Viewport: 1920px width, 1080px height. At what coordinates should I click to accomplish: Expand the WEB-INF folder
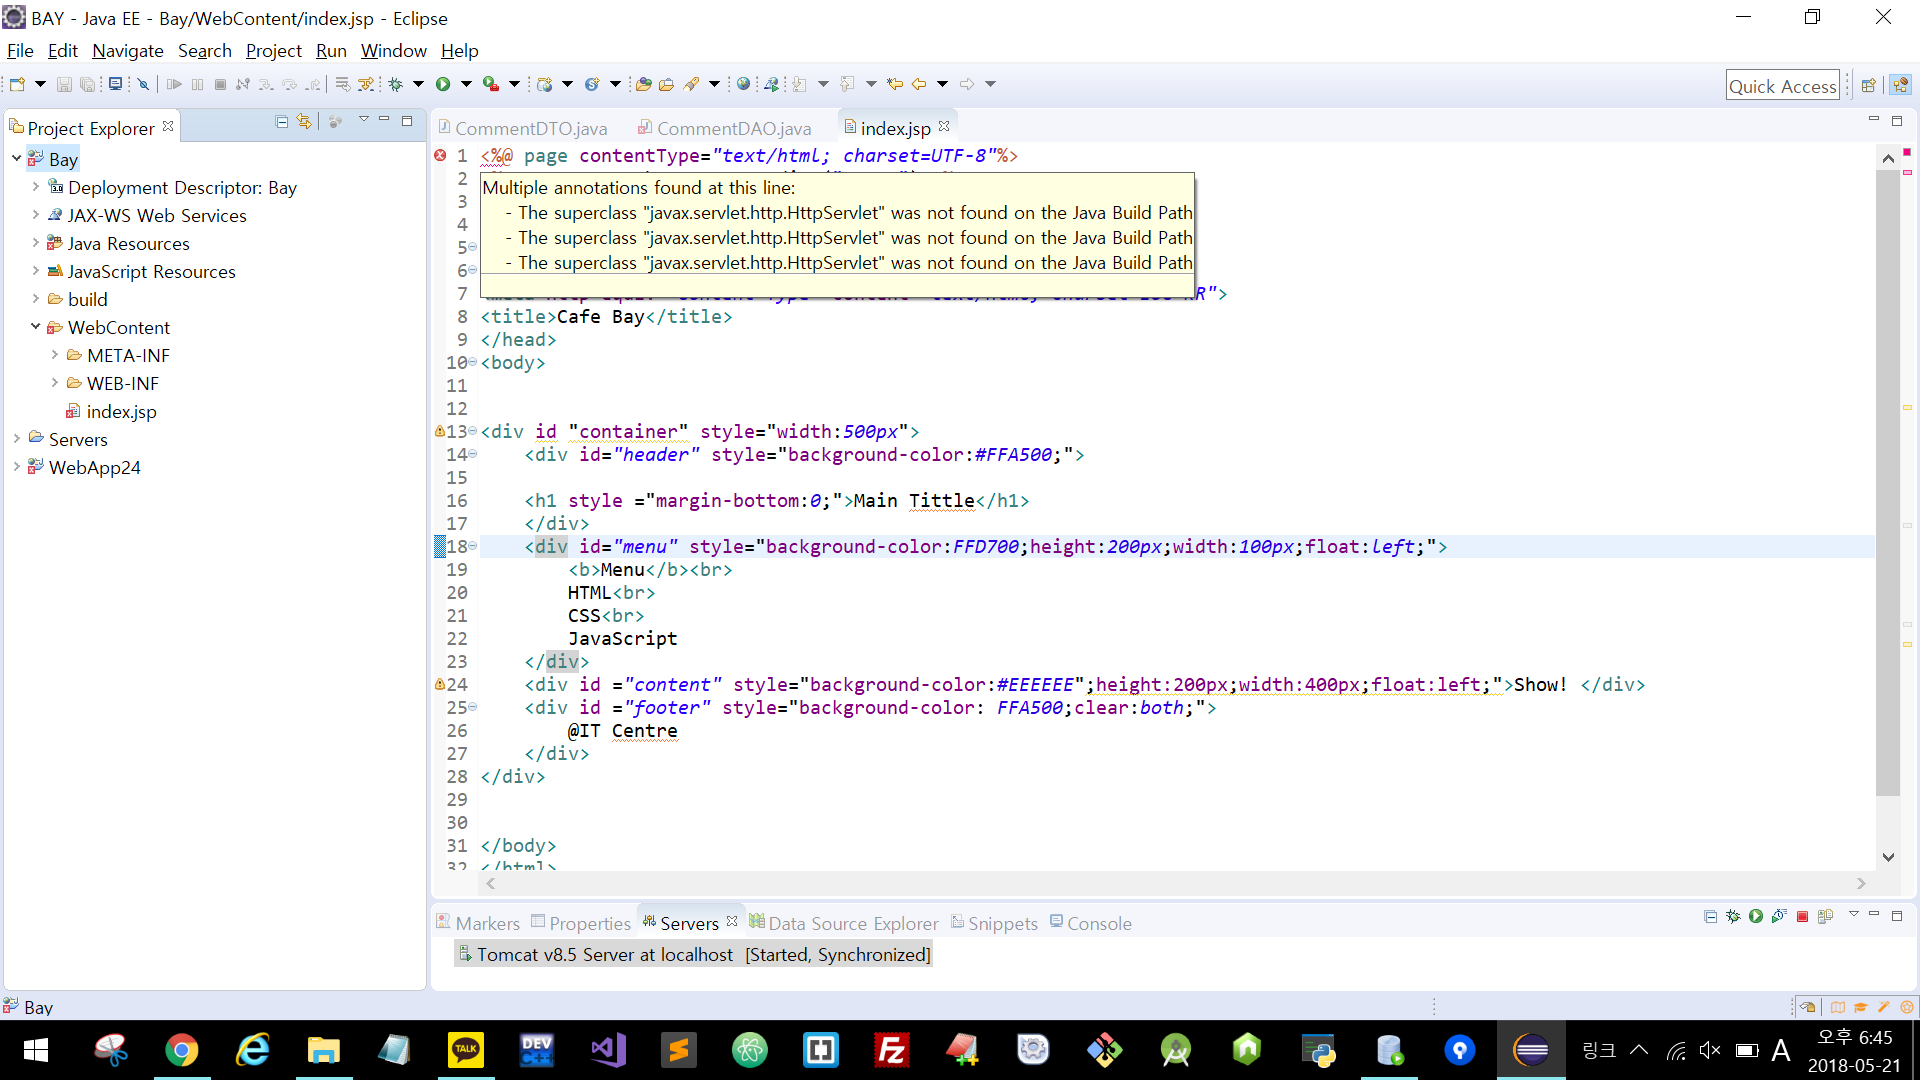click(55, 383)
